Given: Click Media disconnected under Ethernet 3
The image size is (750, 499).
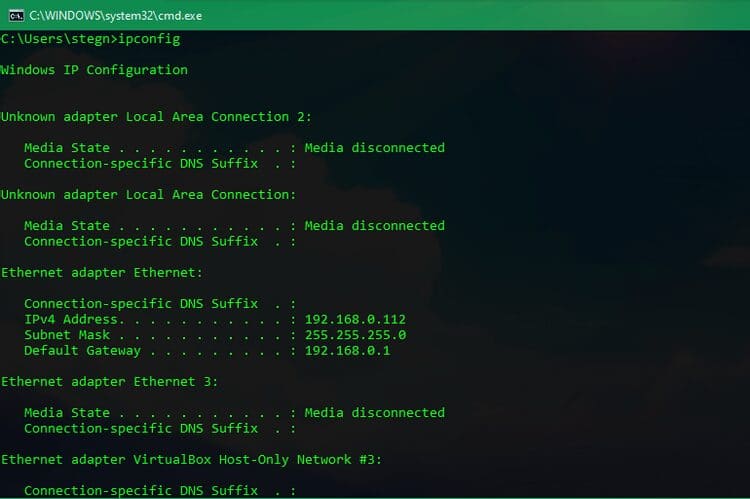Looking at the screenshot, I should pyautogui.click(x=375, y=412).
